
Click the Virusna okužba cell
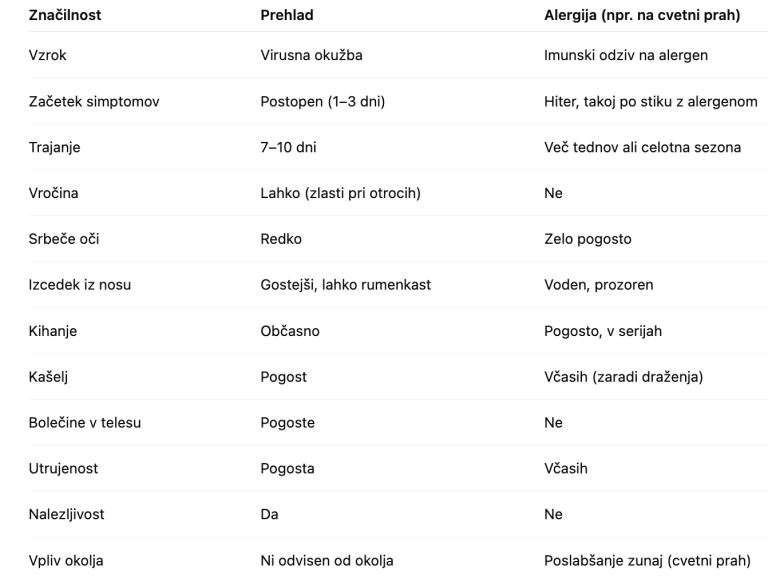311,56
